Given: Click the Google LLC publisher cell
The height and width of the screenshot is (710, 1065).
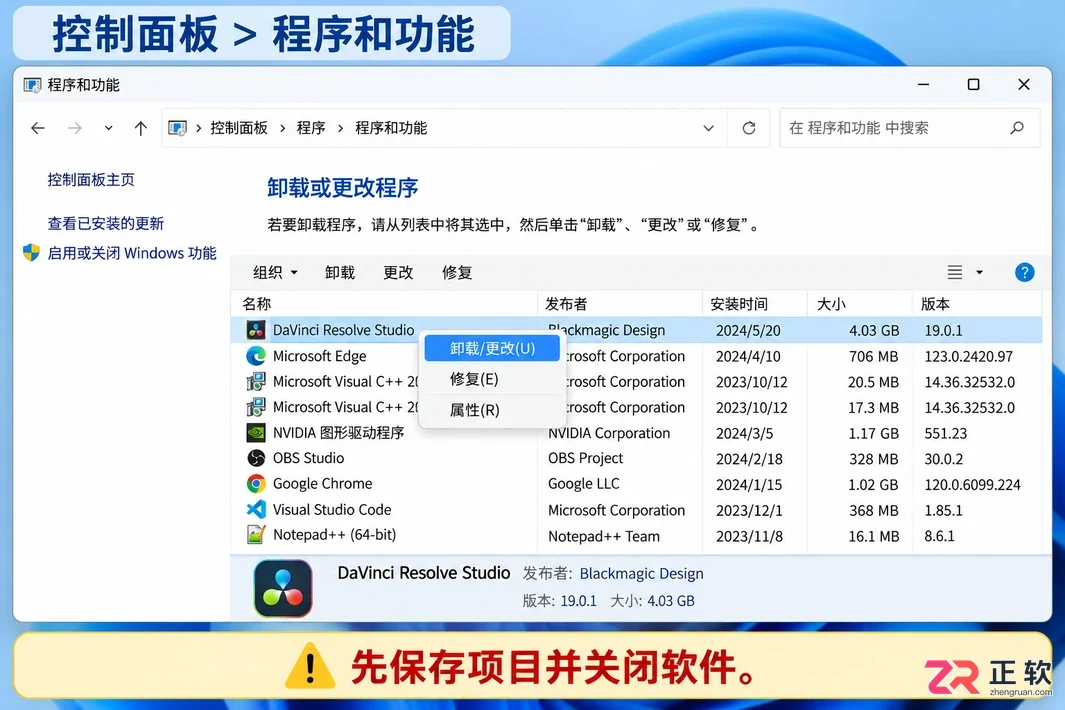Looking at the screenshot, I should 584,484.
